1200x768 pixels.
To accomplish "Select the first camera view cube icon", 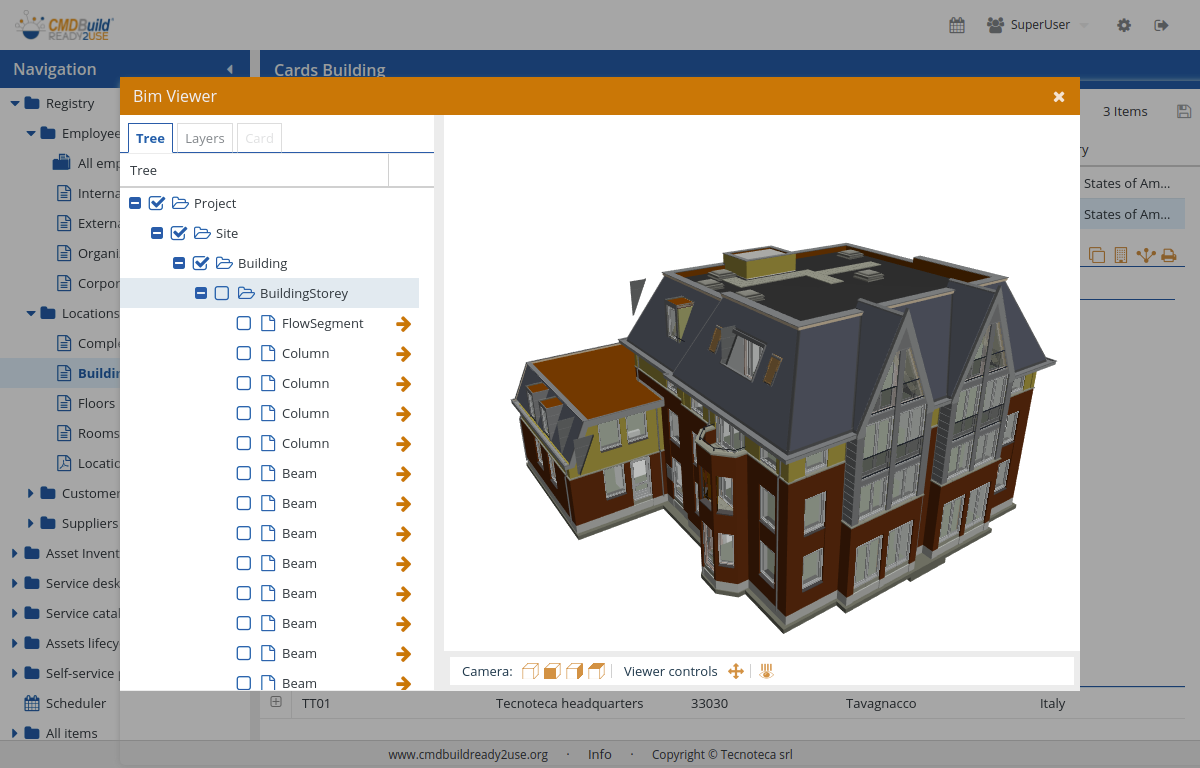I will (531, 671).
